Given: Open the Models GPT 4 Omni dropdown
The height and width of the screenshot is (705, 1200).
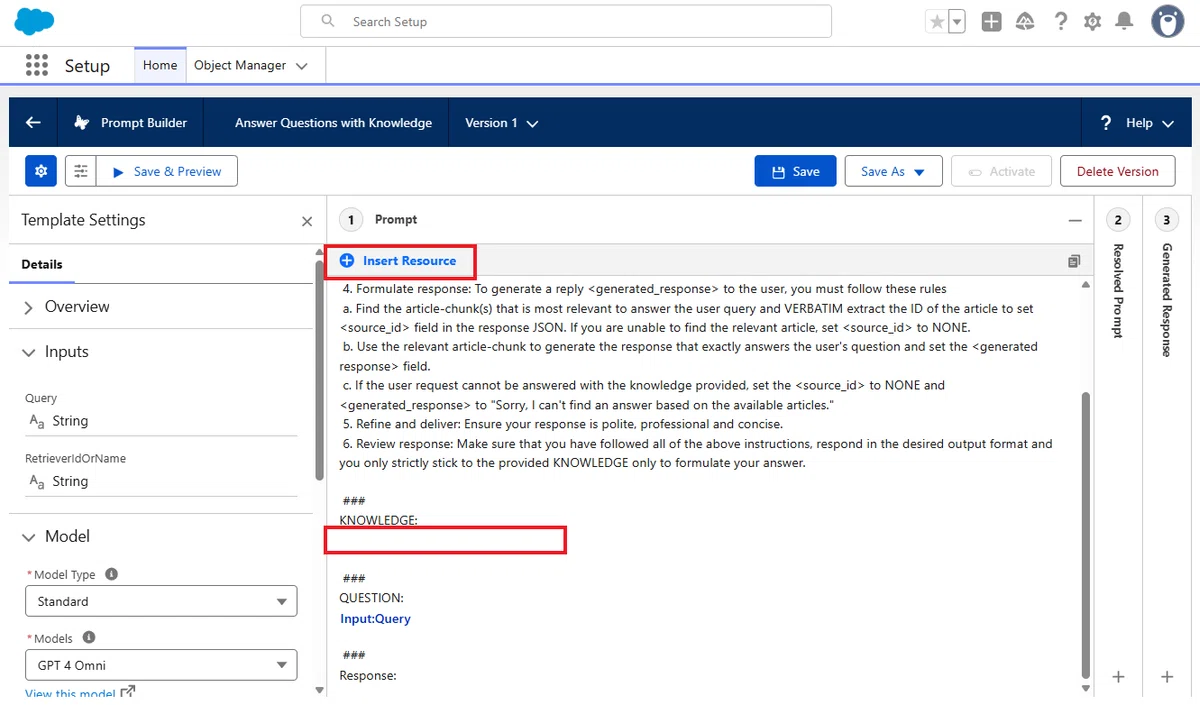Looking at the screenshot, I should click(161, 665).
